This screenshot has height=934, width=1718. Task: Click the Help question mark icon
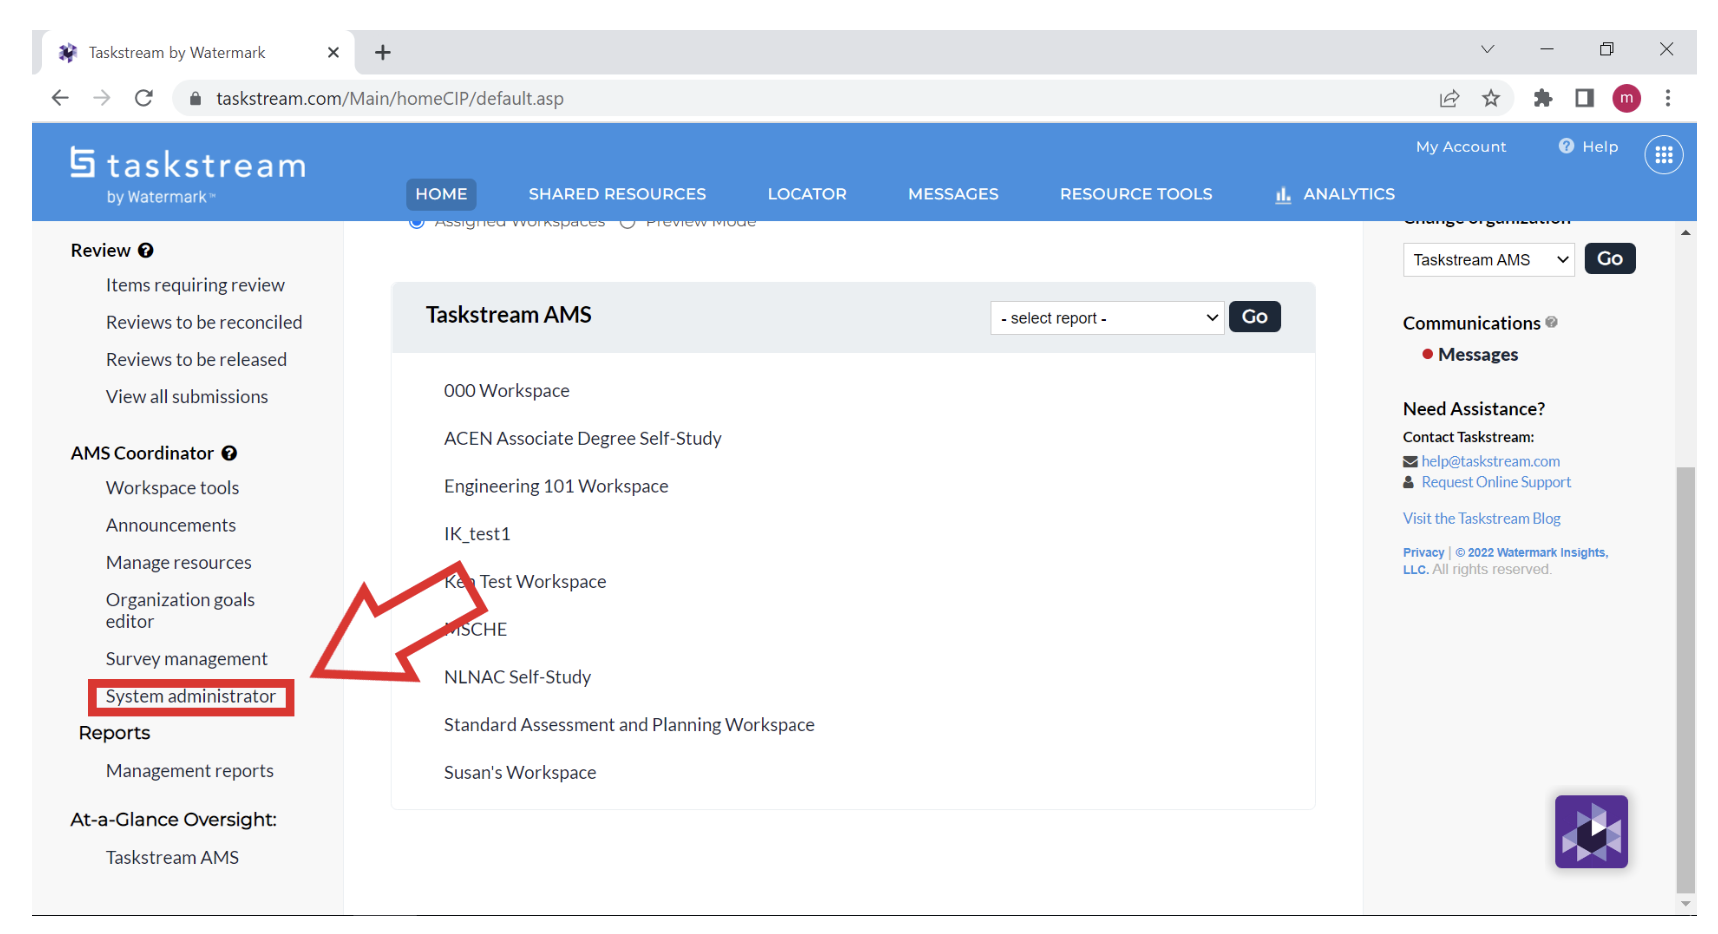1566,146
